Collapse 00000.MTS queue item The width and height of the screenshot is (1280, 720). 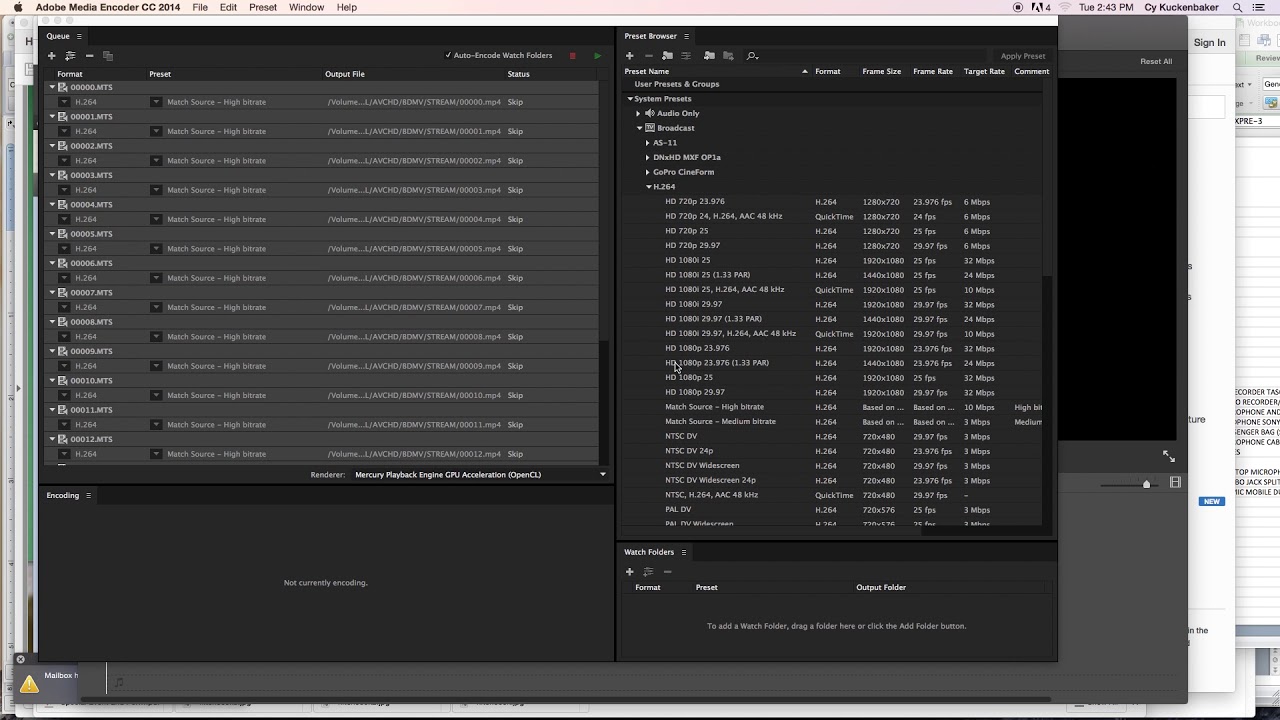tap(52, 87)
